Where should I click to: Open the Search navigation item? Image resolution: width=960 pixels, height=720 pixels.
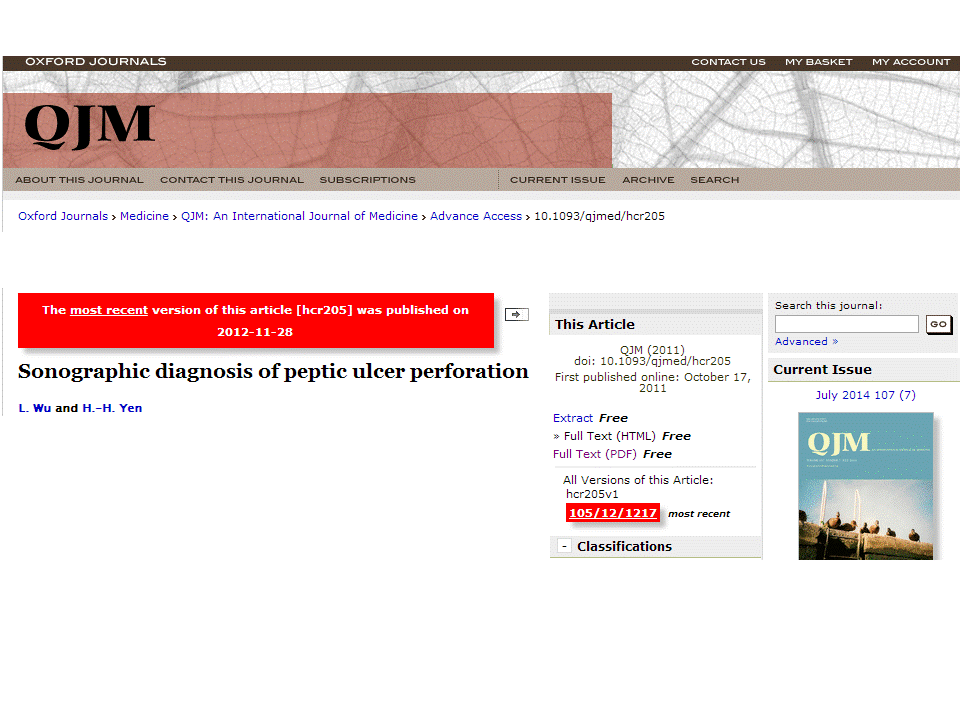tap(714, 180)
